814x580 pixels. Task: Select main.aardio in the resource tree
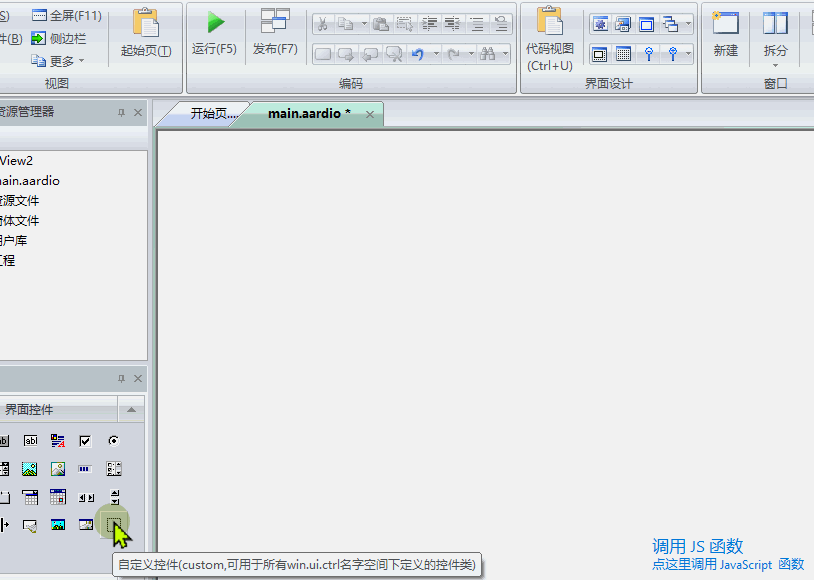(x=30, y=181)
